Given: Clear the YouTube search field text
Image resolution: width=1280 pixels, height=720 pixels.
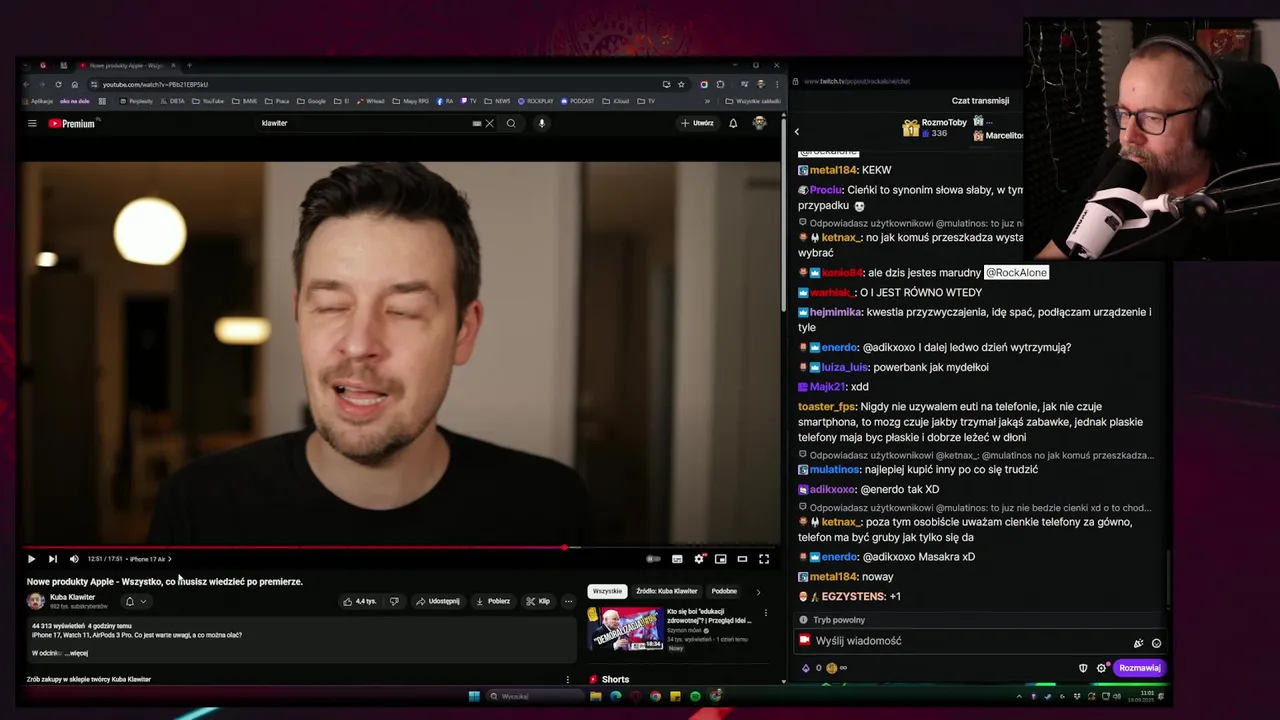Looking at the screenshot, I should 489,123.
